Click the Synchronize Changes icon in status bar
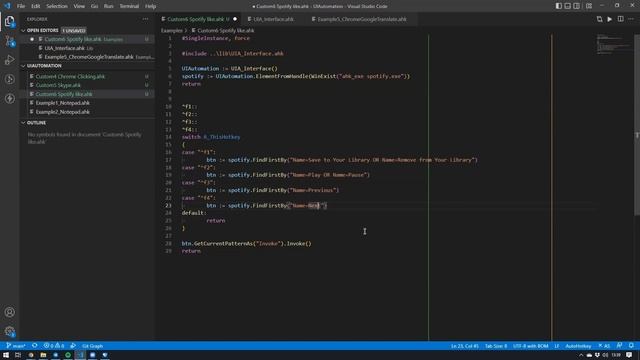The image size is (640, 360). pos(35,346)
